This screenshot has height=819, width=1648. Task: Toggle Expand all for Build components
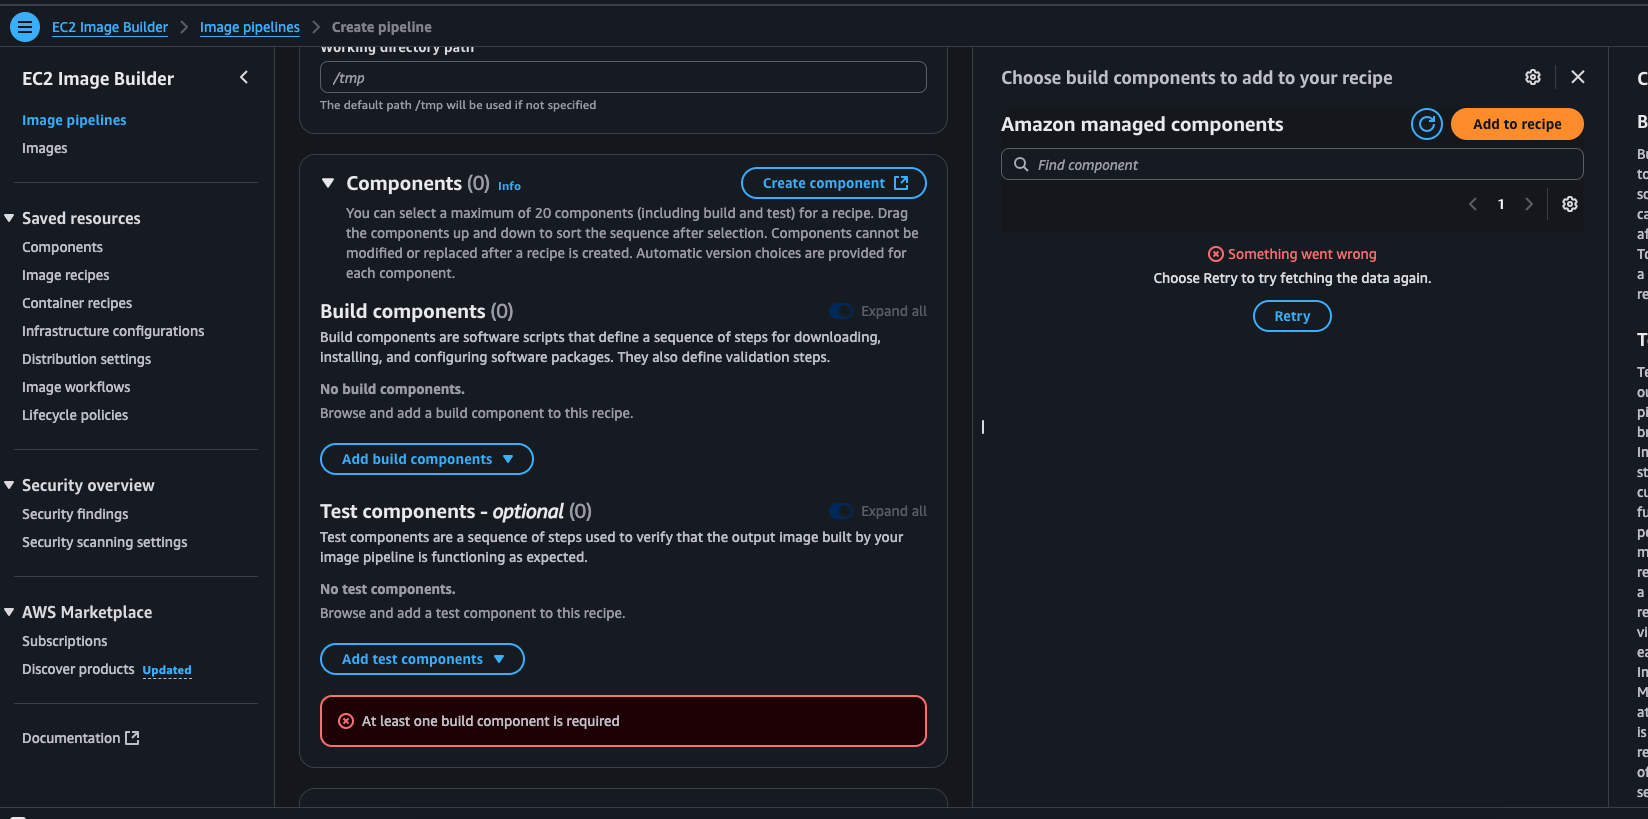point(841,311)
